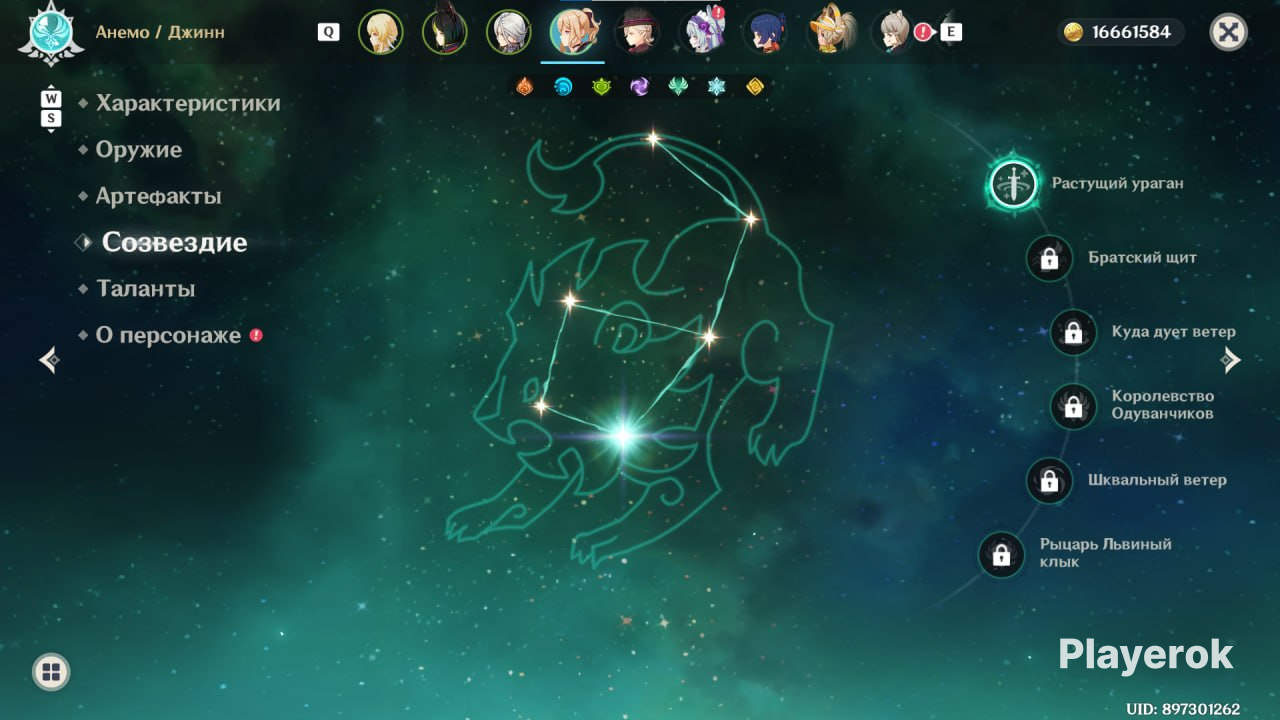Filter characters by the Pyro flame icon

coord(524,87)
